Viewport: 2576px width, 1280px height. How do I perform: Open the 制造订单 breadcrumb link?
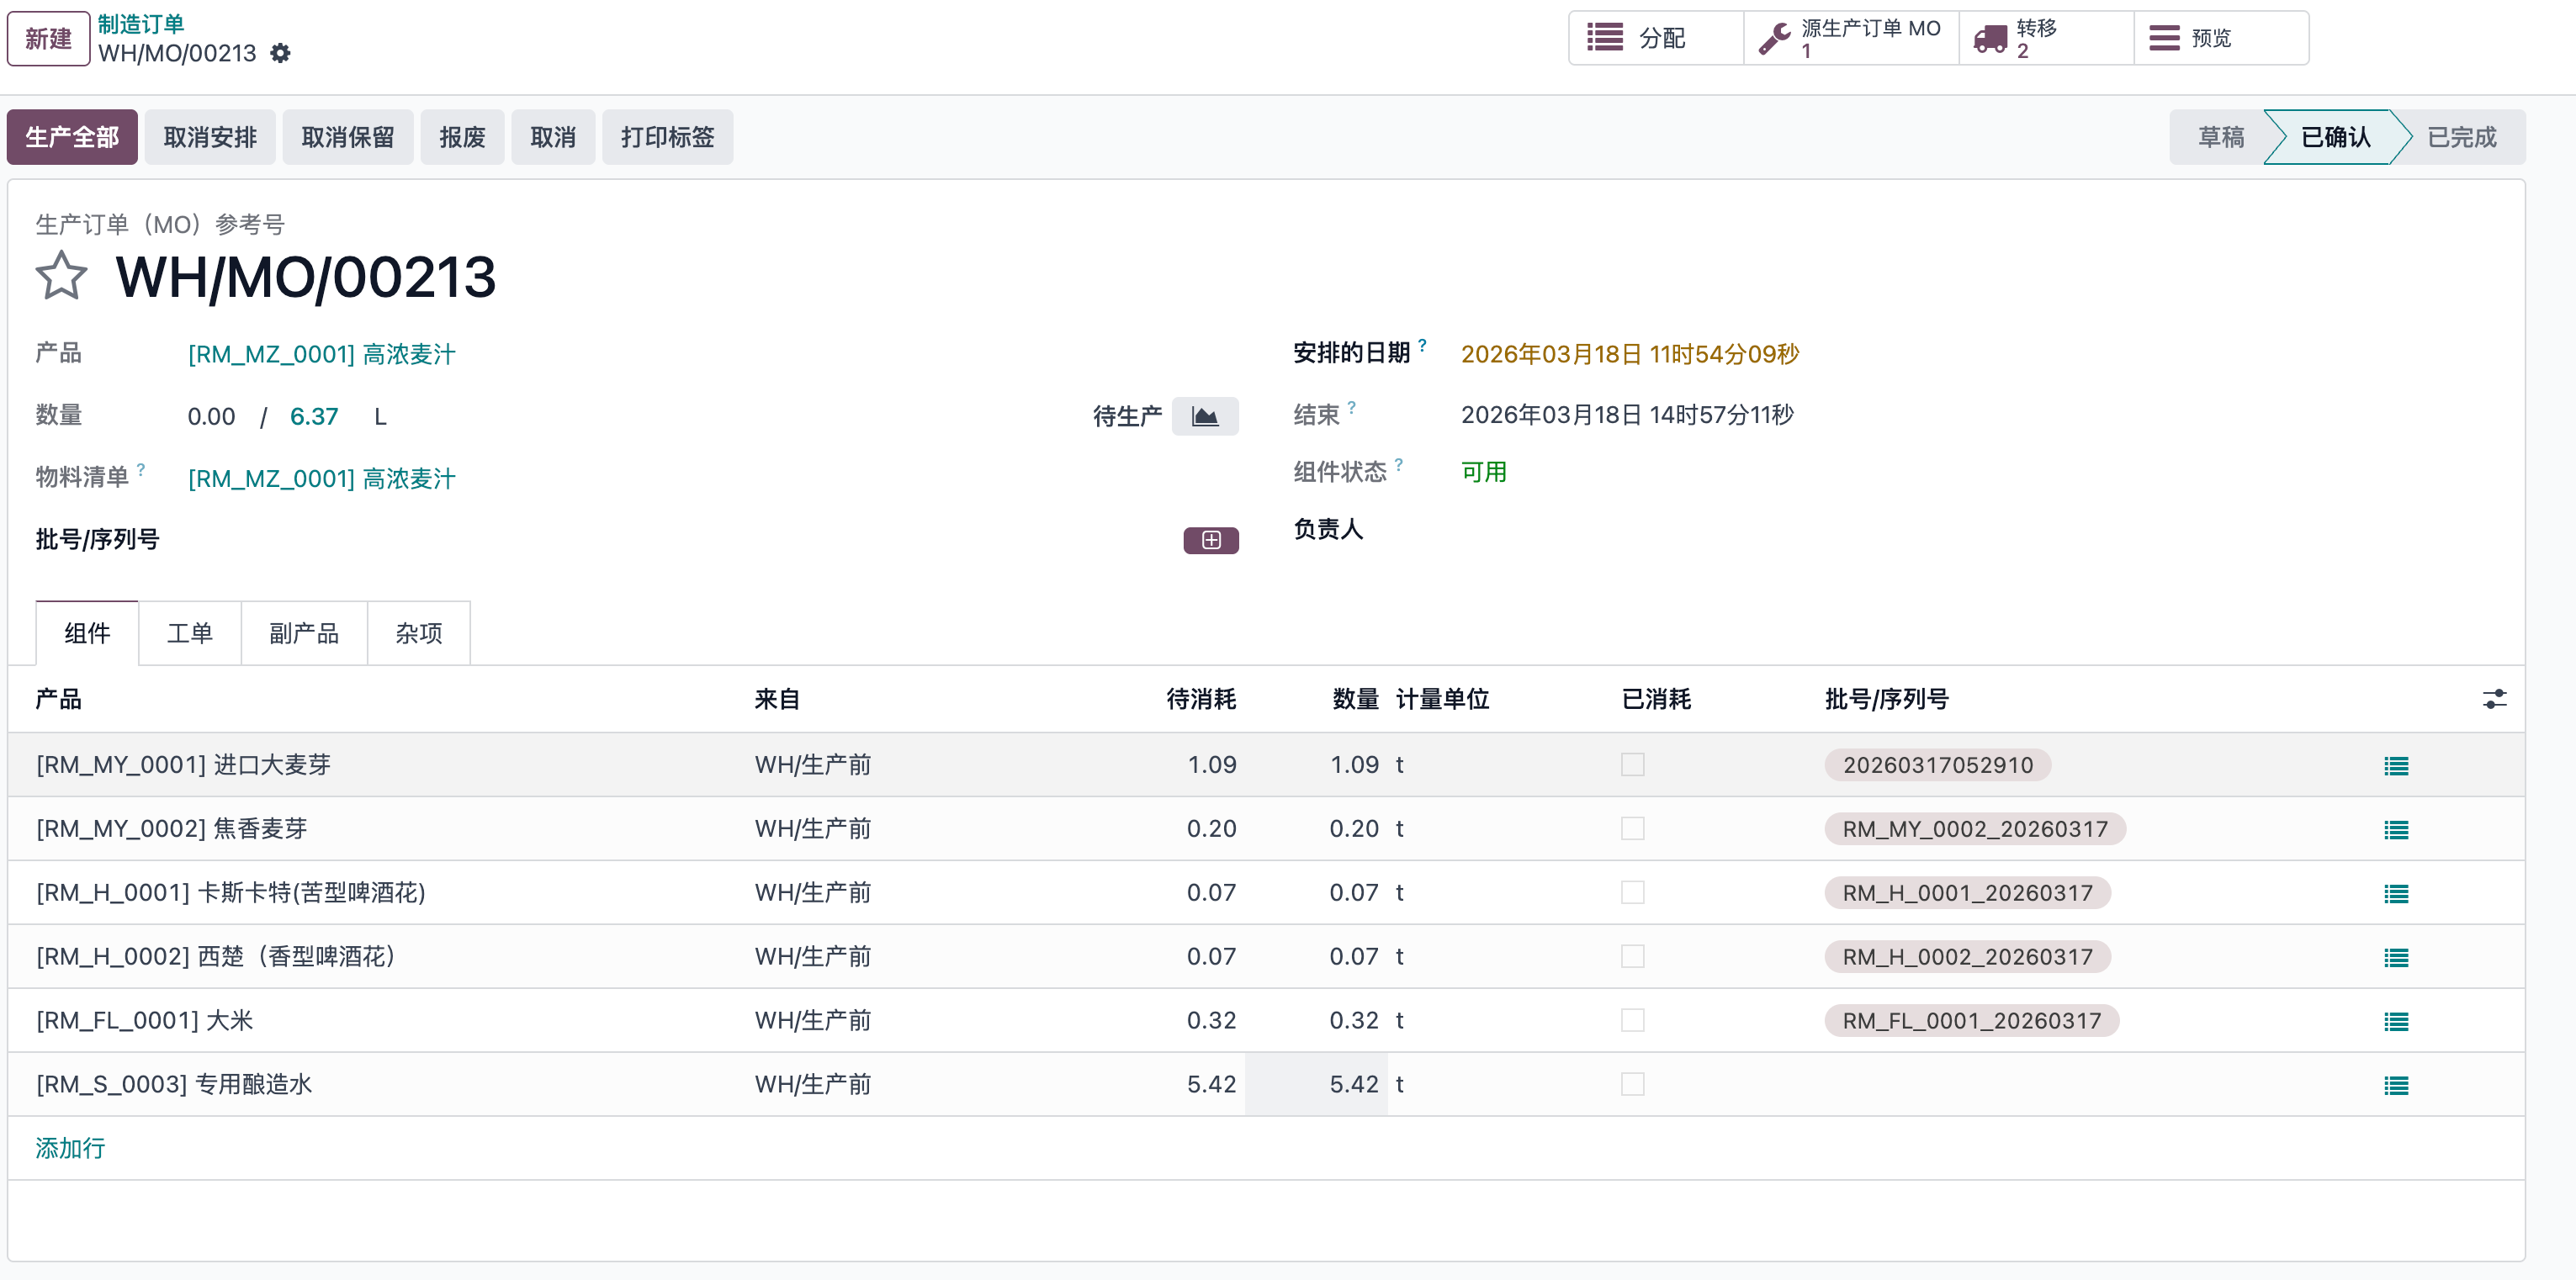coord(141,24)
